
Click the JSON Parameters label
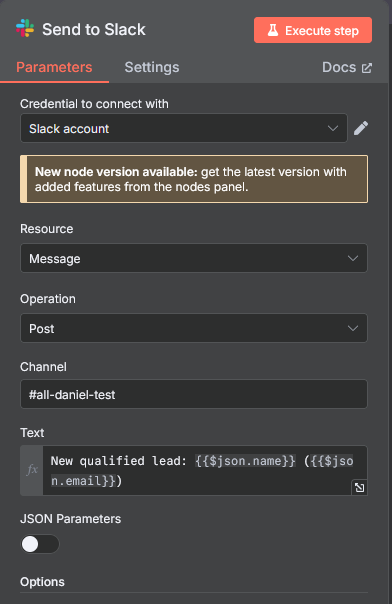click(x=70, y=519)
